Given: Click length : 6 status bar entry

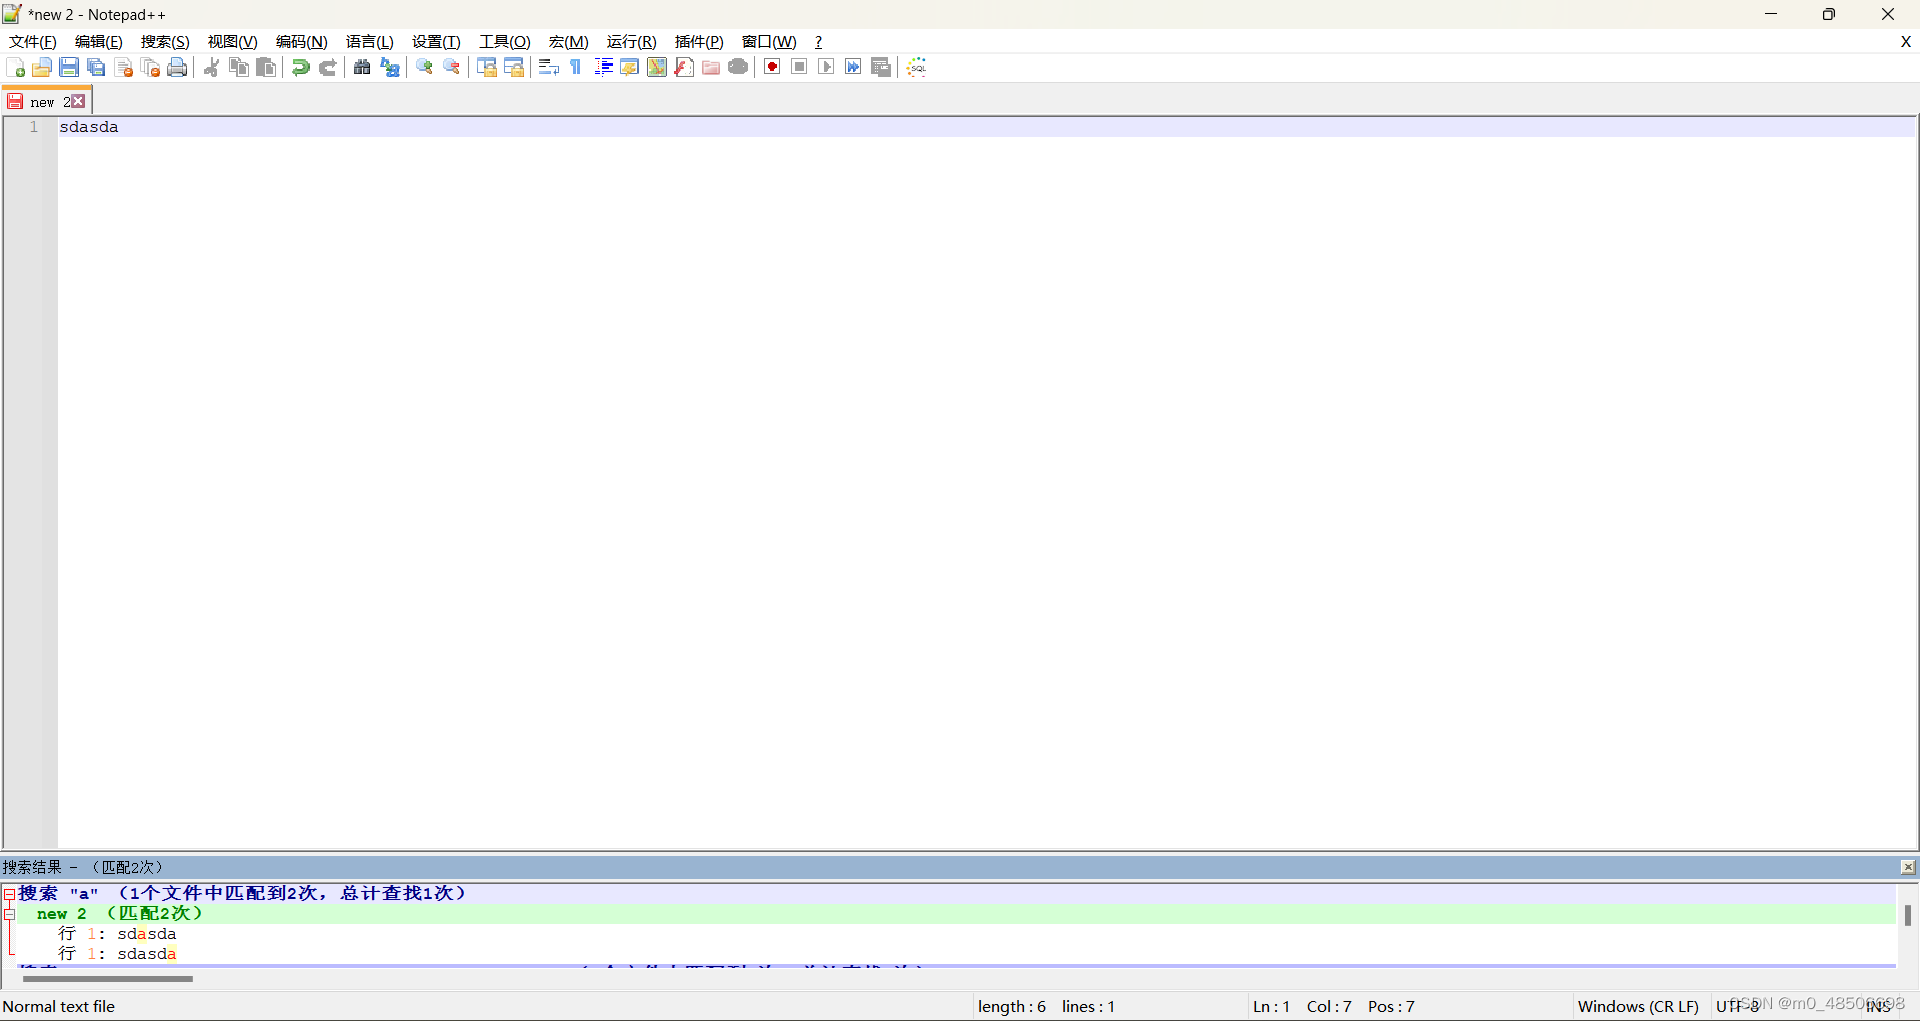Looking at the screenshot, I should (x=1012, y=1006).
